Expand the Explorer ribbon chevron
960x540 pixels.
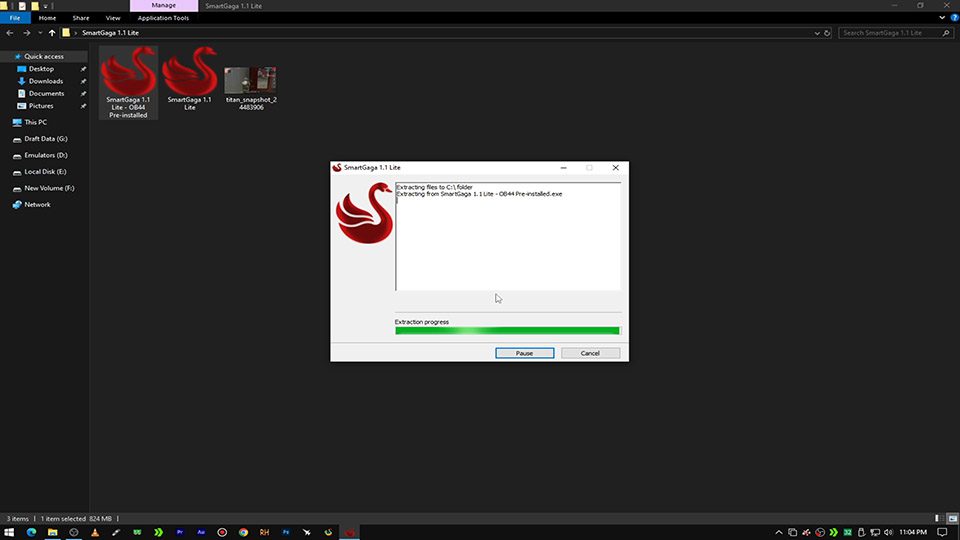coord(942,18)
